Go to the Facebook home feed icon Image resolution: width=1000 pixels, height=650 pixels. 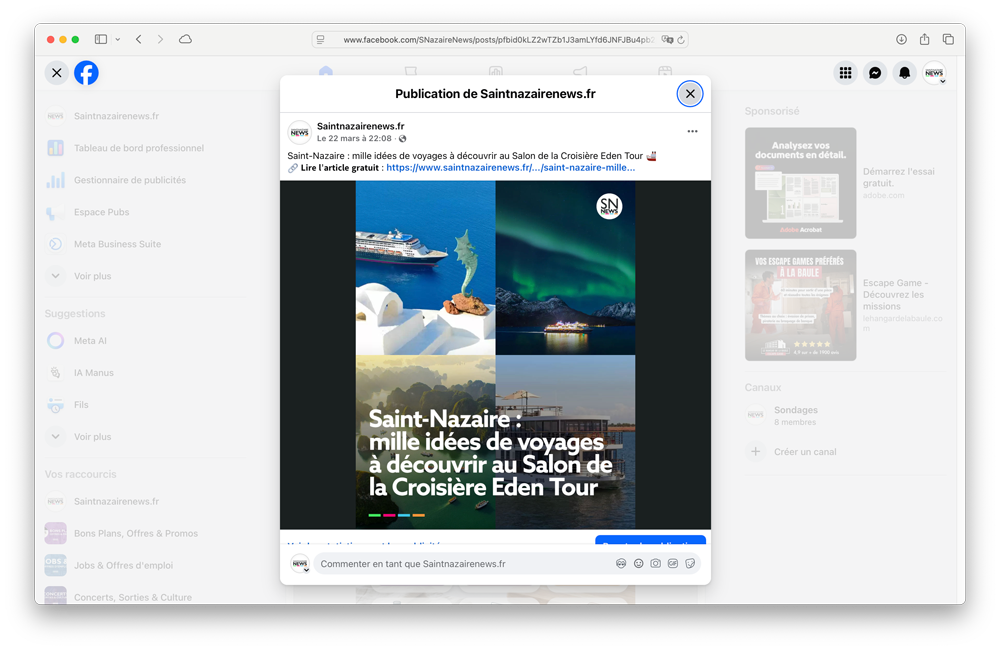325,72
